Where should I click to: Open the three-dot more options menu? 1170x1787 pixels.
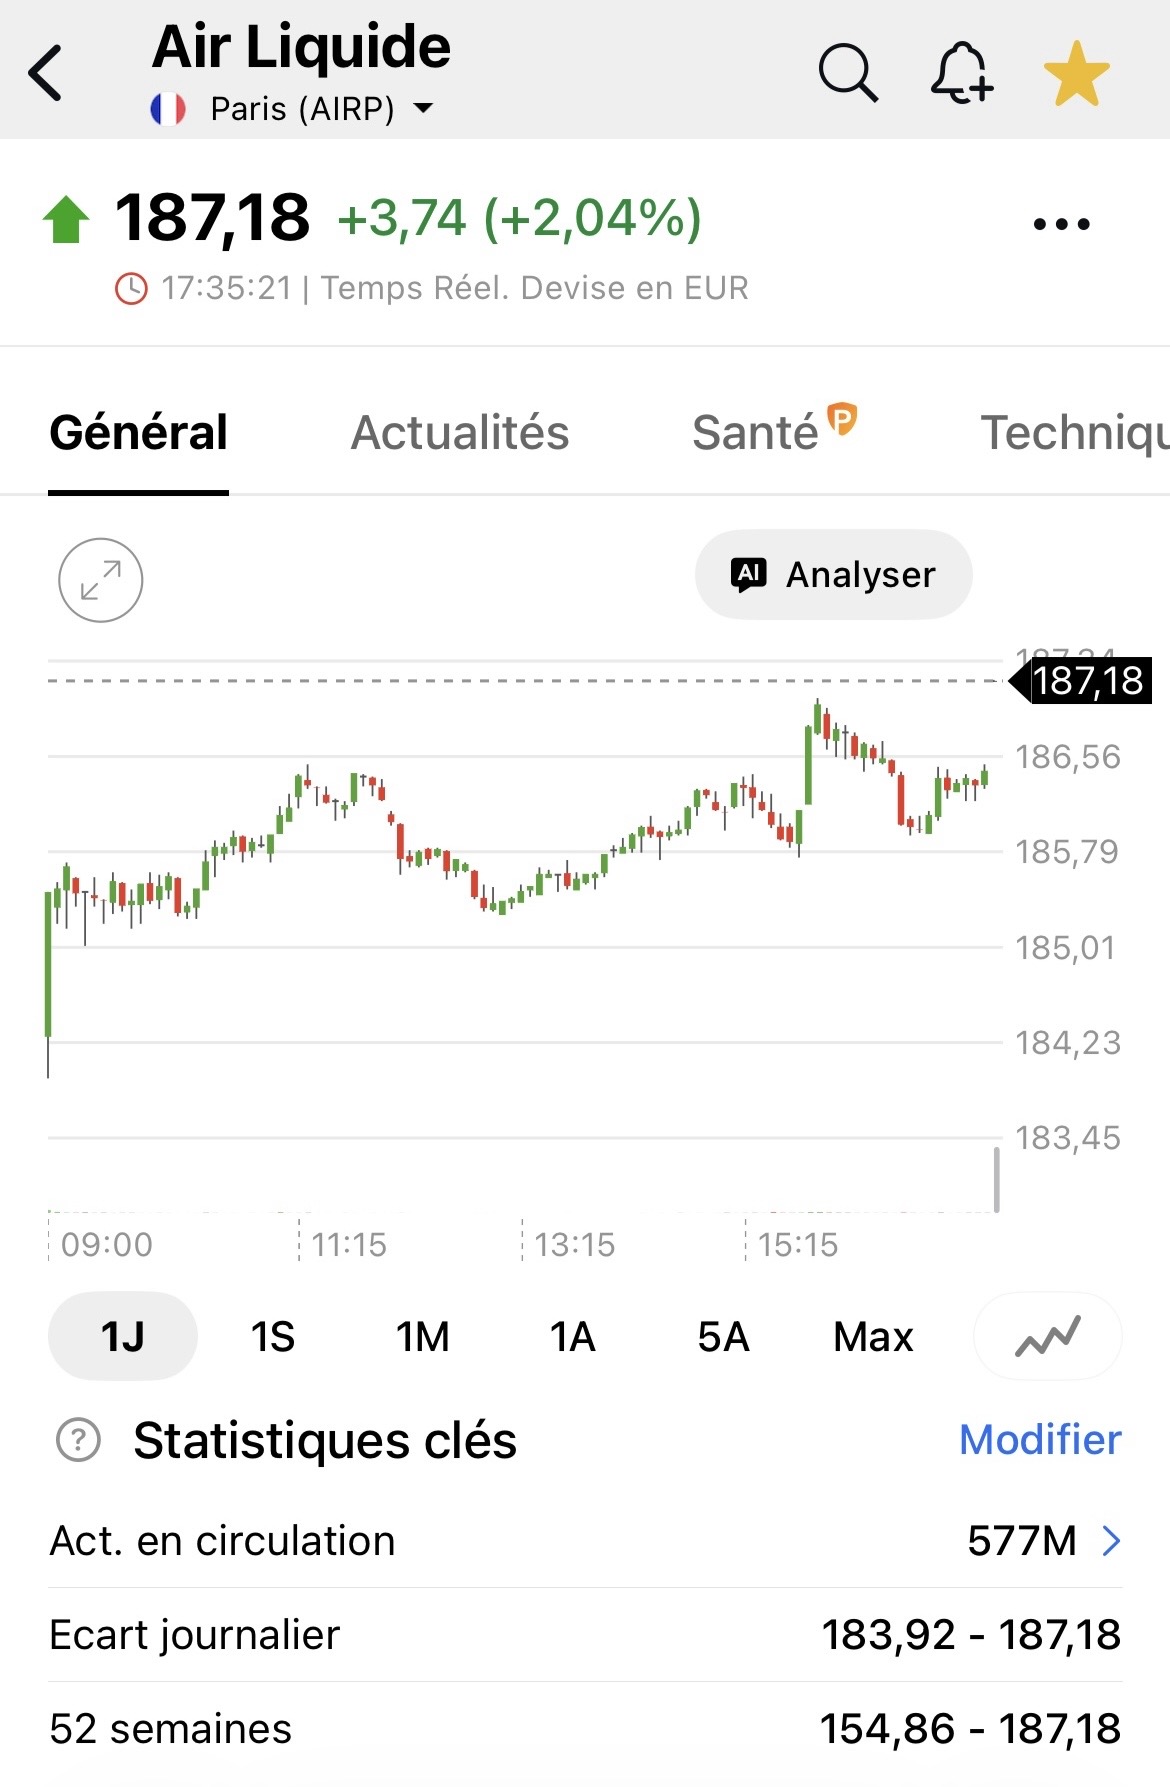pyautogui.click(x=1061, y=224)
